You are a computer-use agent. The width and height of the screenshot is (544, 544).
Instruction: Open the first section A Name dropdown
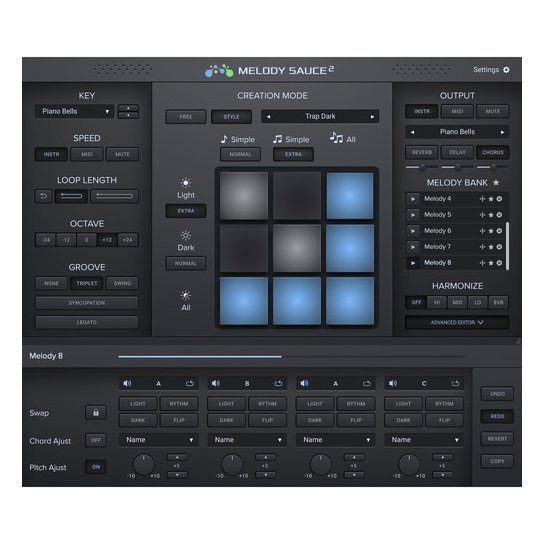coord(159,440)
